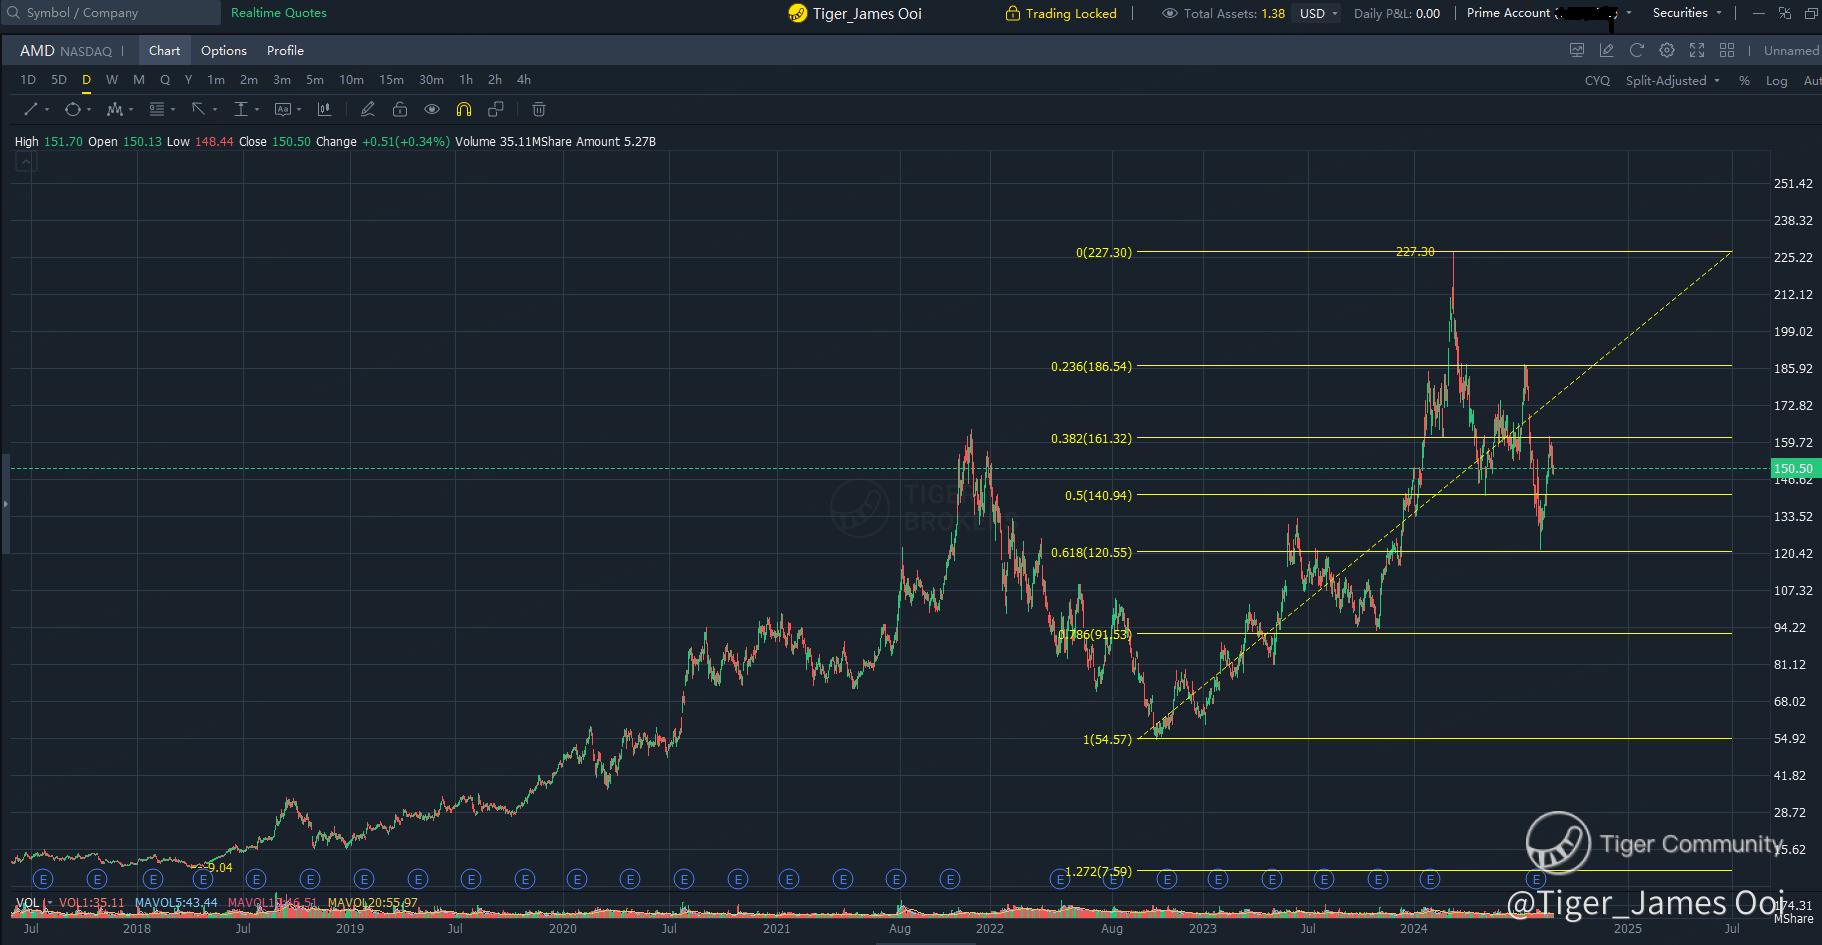Enter fullscreen chart mode

coord(1697,50)
